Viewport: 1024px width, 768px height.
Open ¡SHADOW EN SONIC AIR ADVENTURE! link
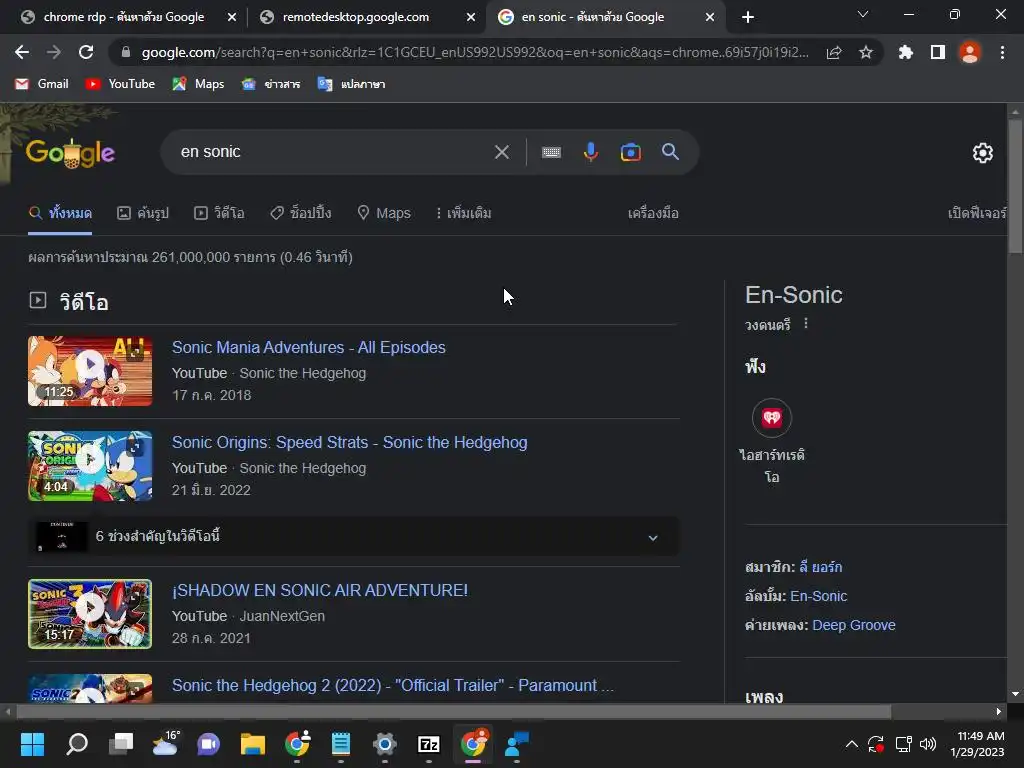(x=320, y=590)
